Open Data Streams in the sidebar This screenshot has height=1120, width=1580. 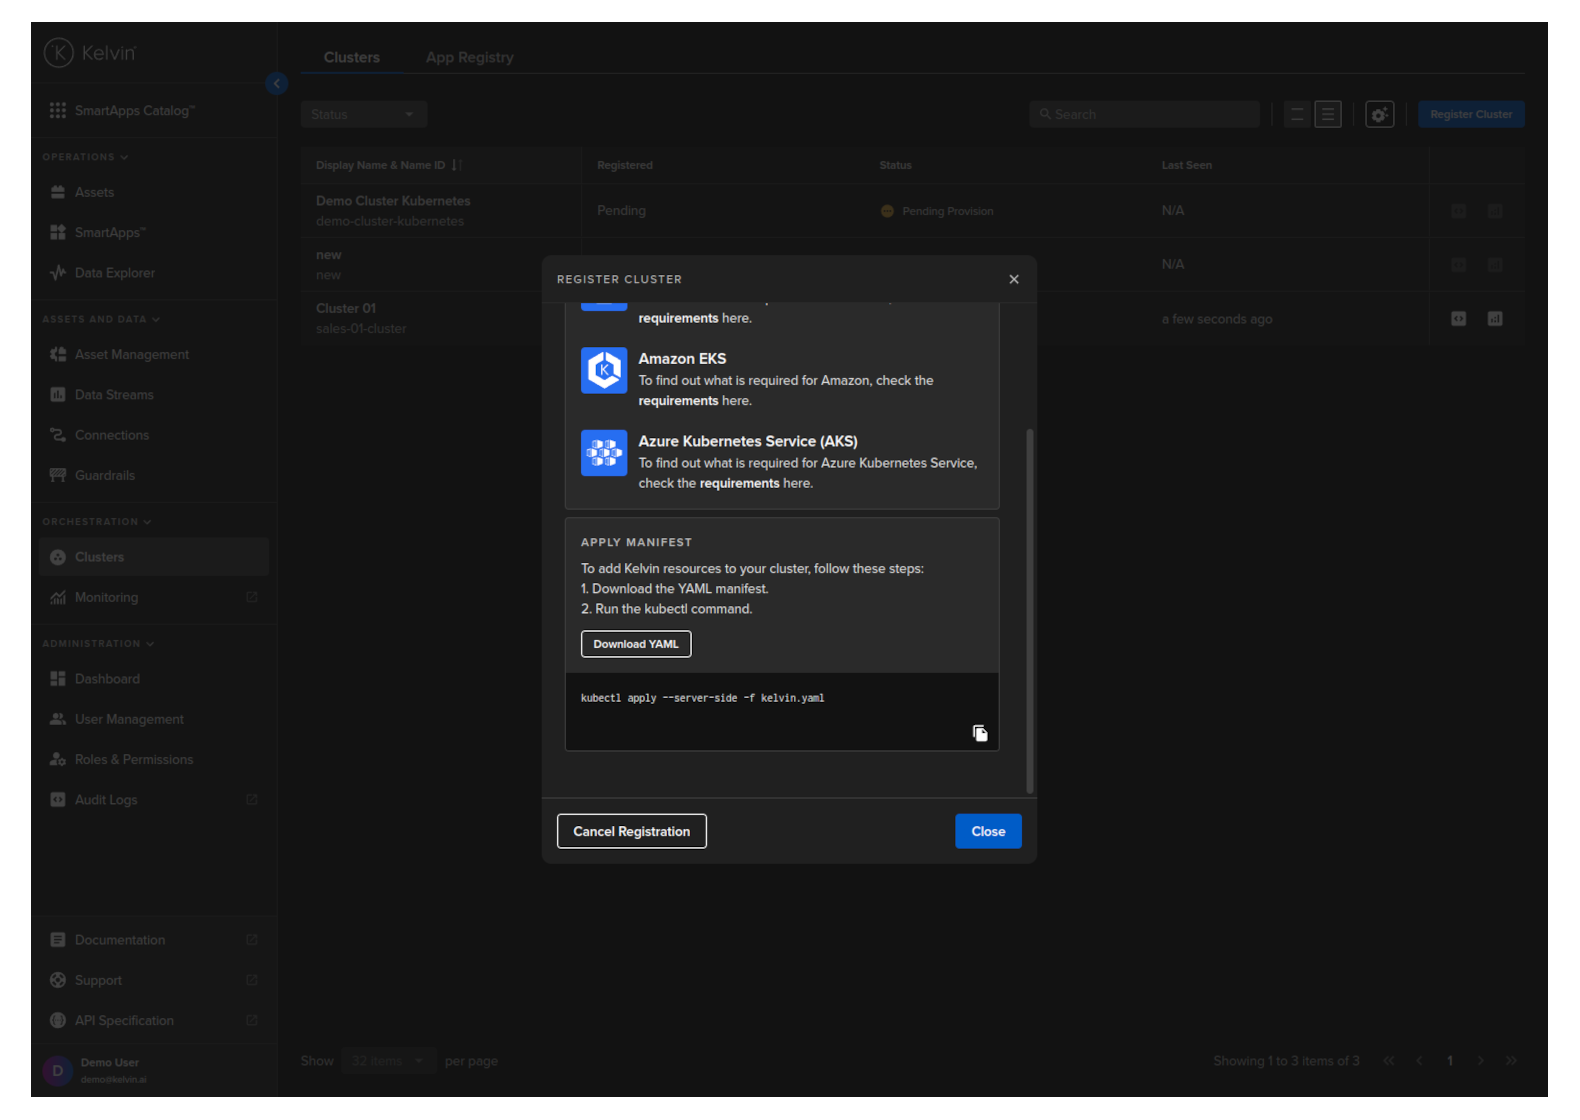pos(114,395)
